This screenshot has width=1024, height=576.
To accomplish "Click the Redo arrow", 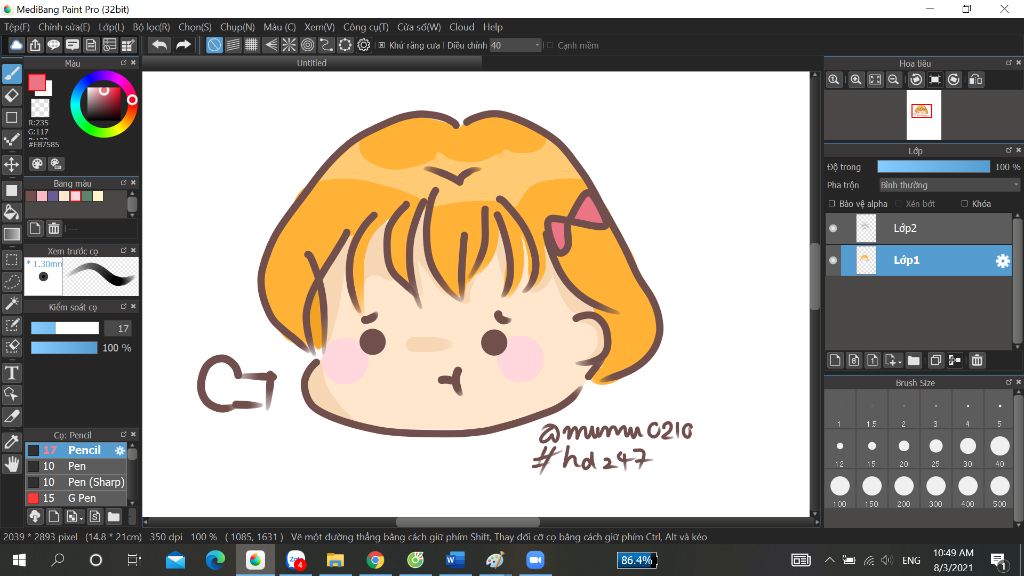I will (x=184, y=45).
